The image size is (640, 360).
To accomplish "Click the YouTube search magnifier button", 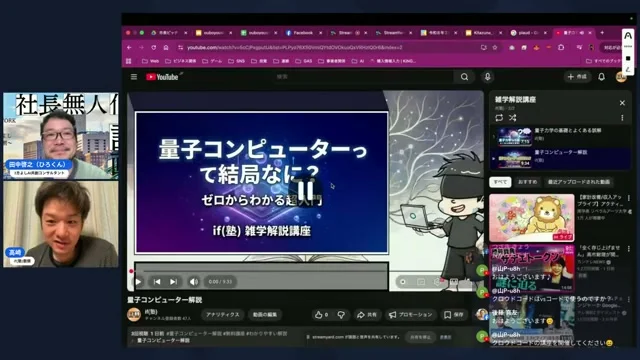I will (x=464, y=77).
